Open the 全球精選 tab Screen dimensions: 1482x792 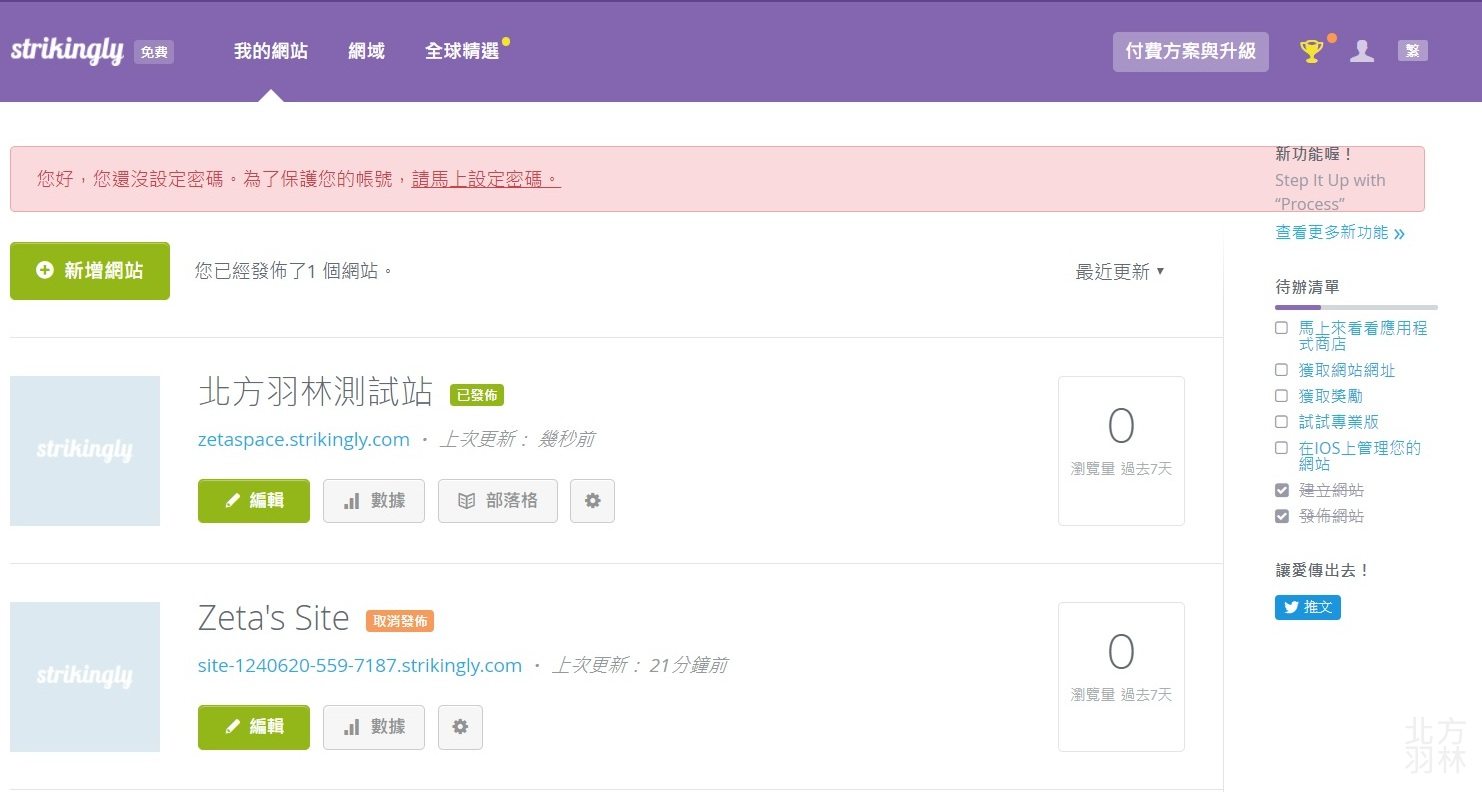462,51
